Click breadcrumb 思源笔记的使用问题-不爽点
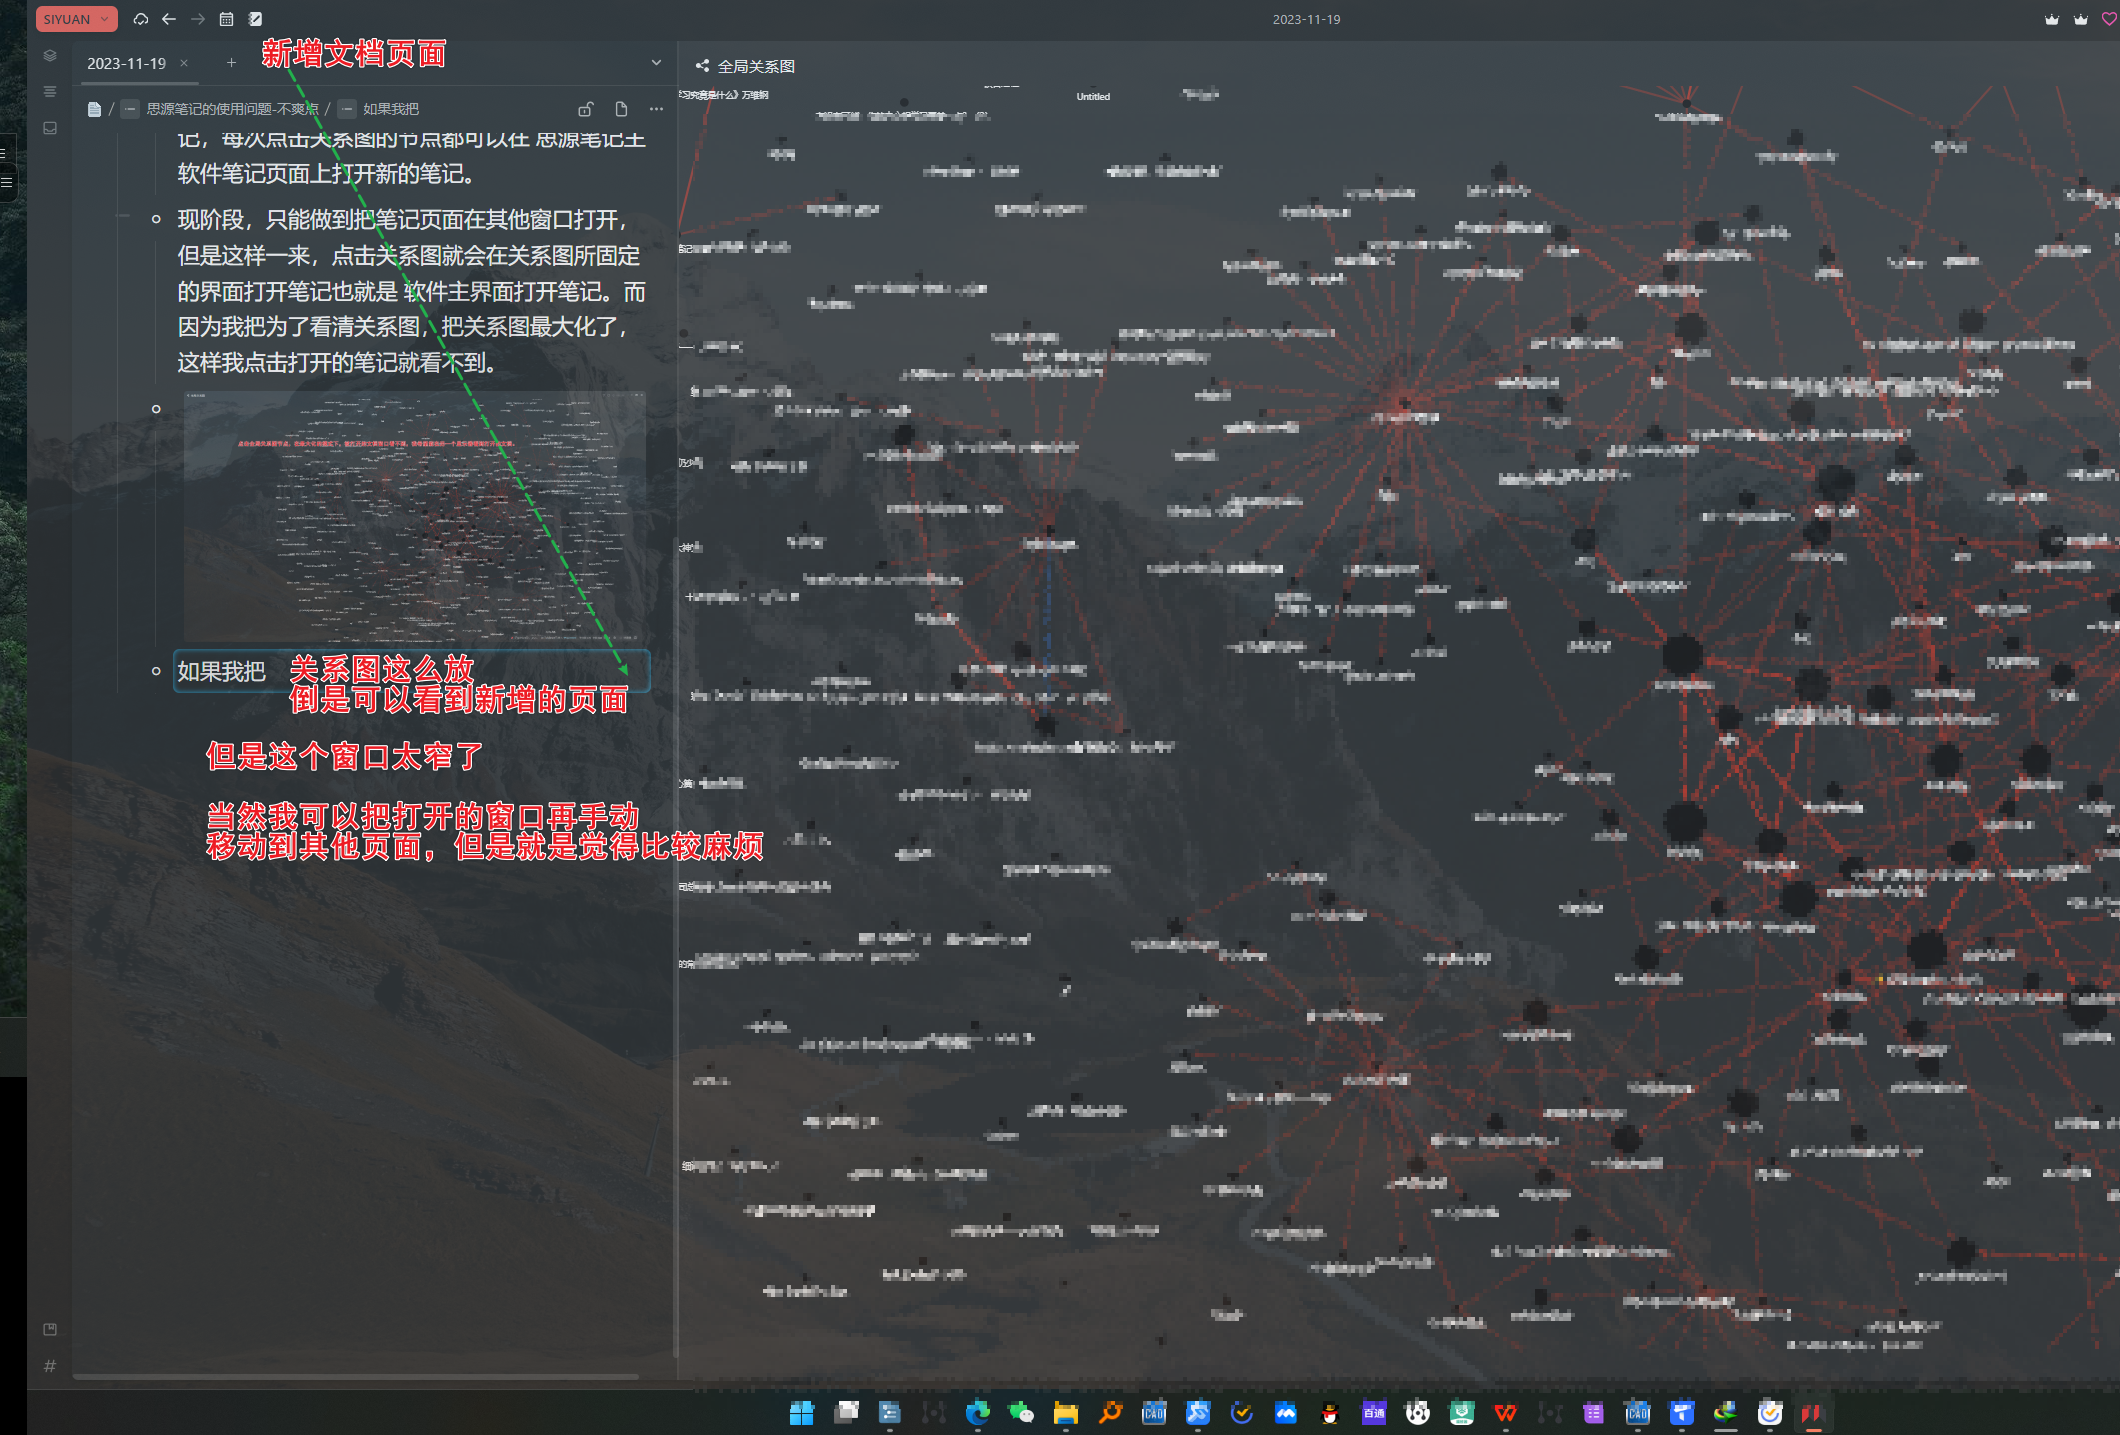The height and width of the screenshot is (1435, 2120). tap(232, 109)
